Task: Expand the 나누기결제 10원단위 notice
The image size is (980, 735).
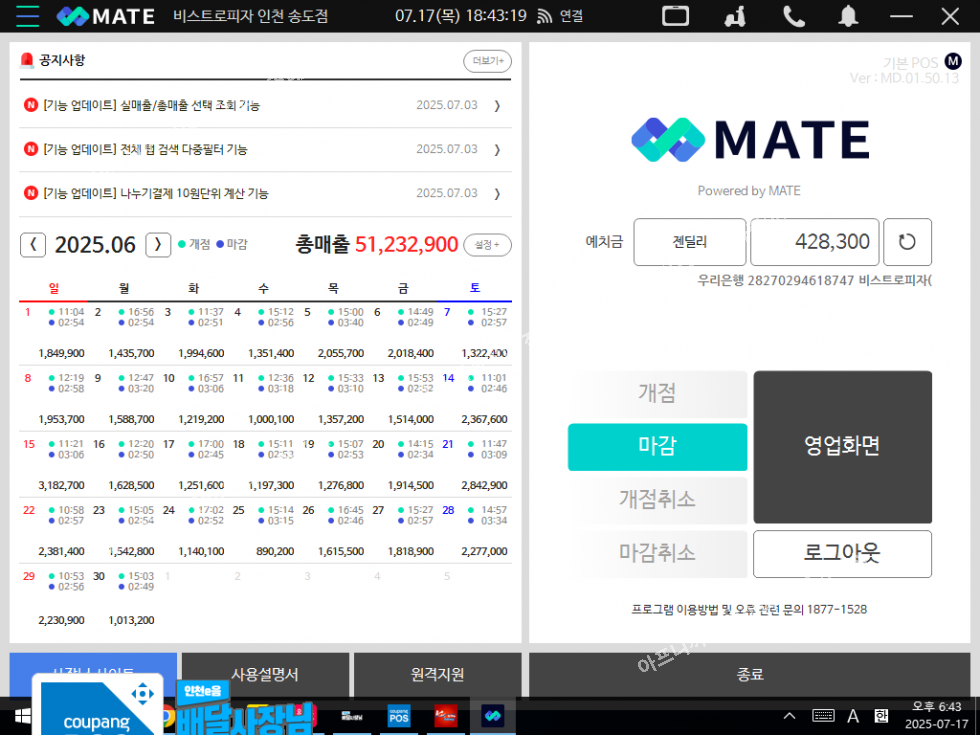Action: click(x=497, y=193)
